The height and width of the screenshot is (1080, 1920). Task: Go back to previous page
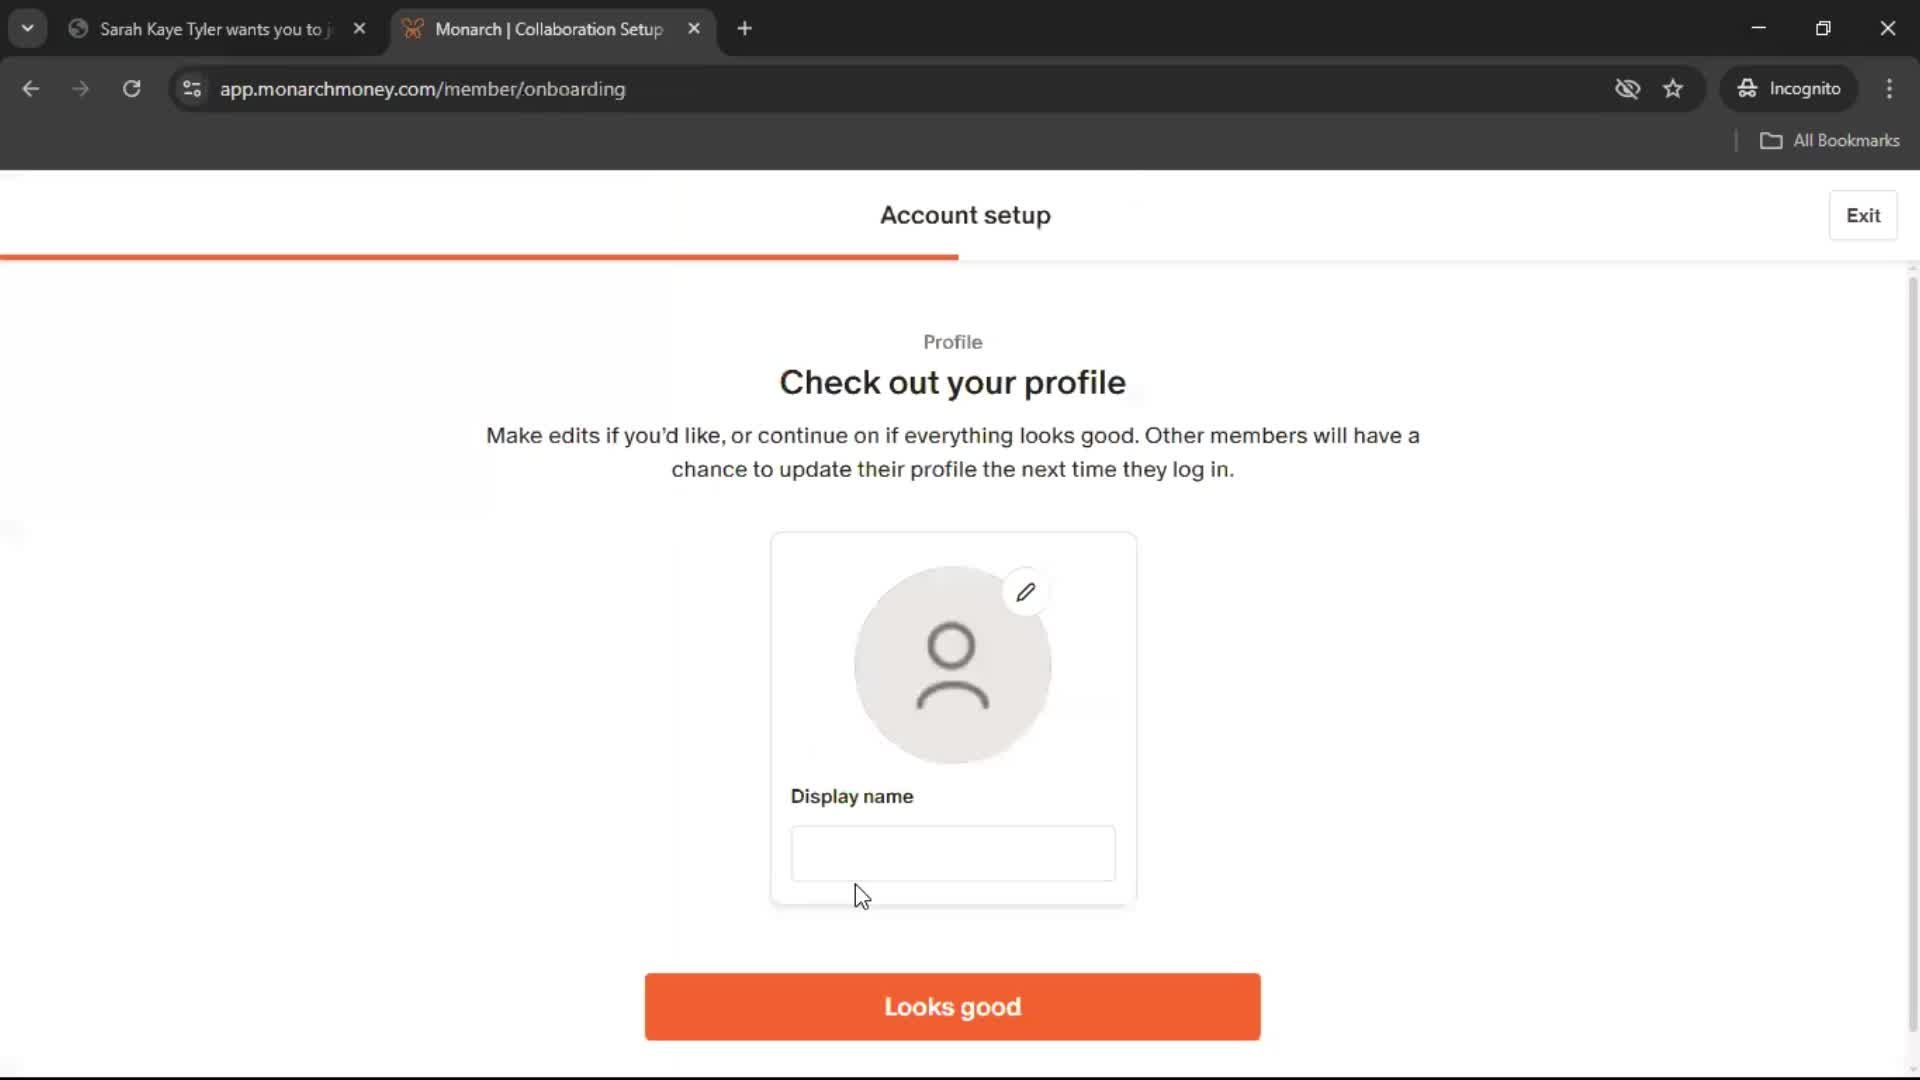click(x=31, y=89)
